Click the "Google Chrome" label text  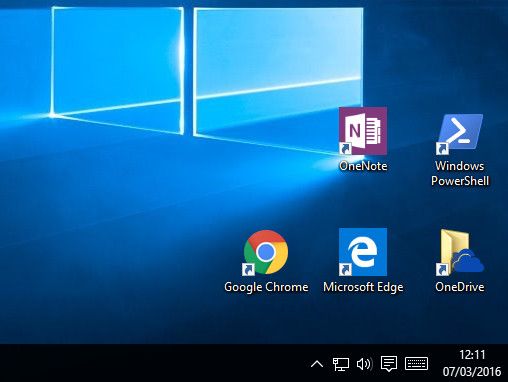pos(266,287)
